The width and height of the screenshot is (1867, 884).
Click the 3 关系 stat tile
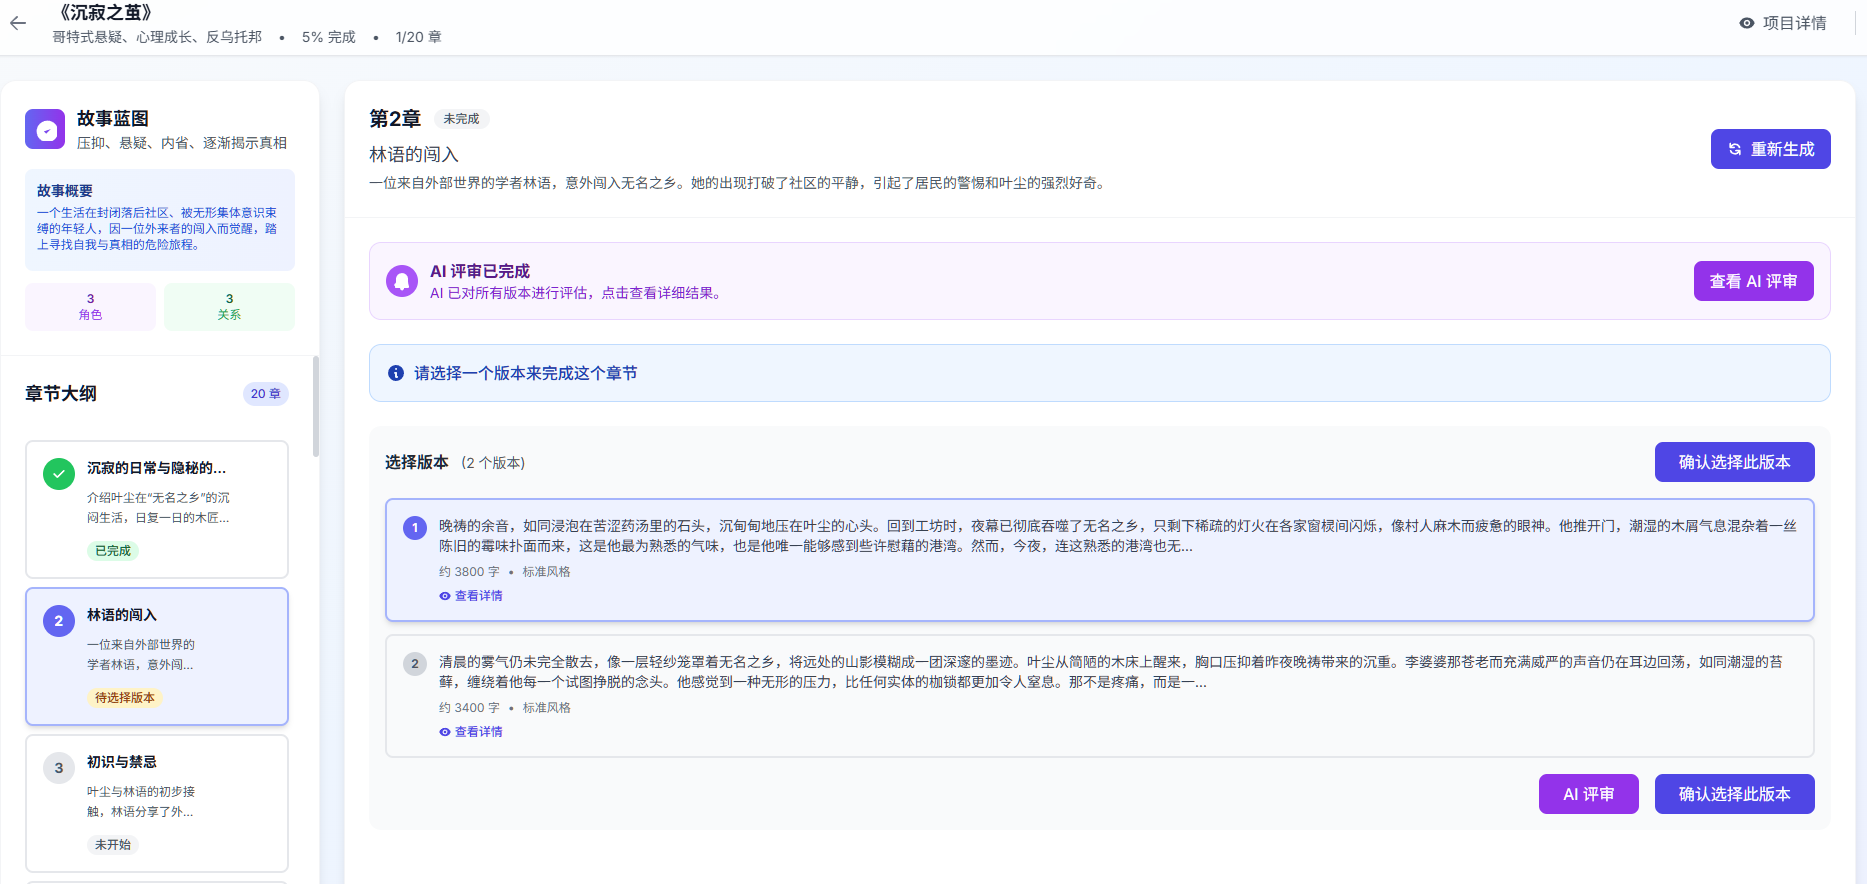coord(229,306)
